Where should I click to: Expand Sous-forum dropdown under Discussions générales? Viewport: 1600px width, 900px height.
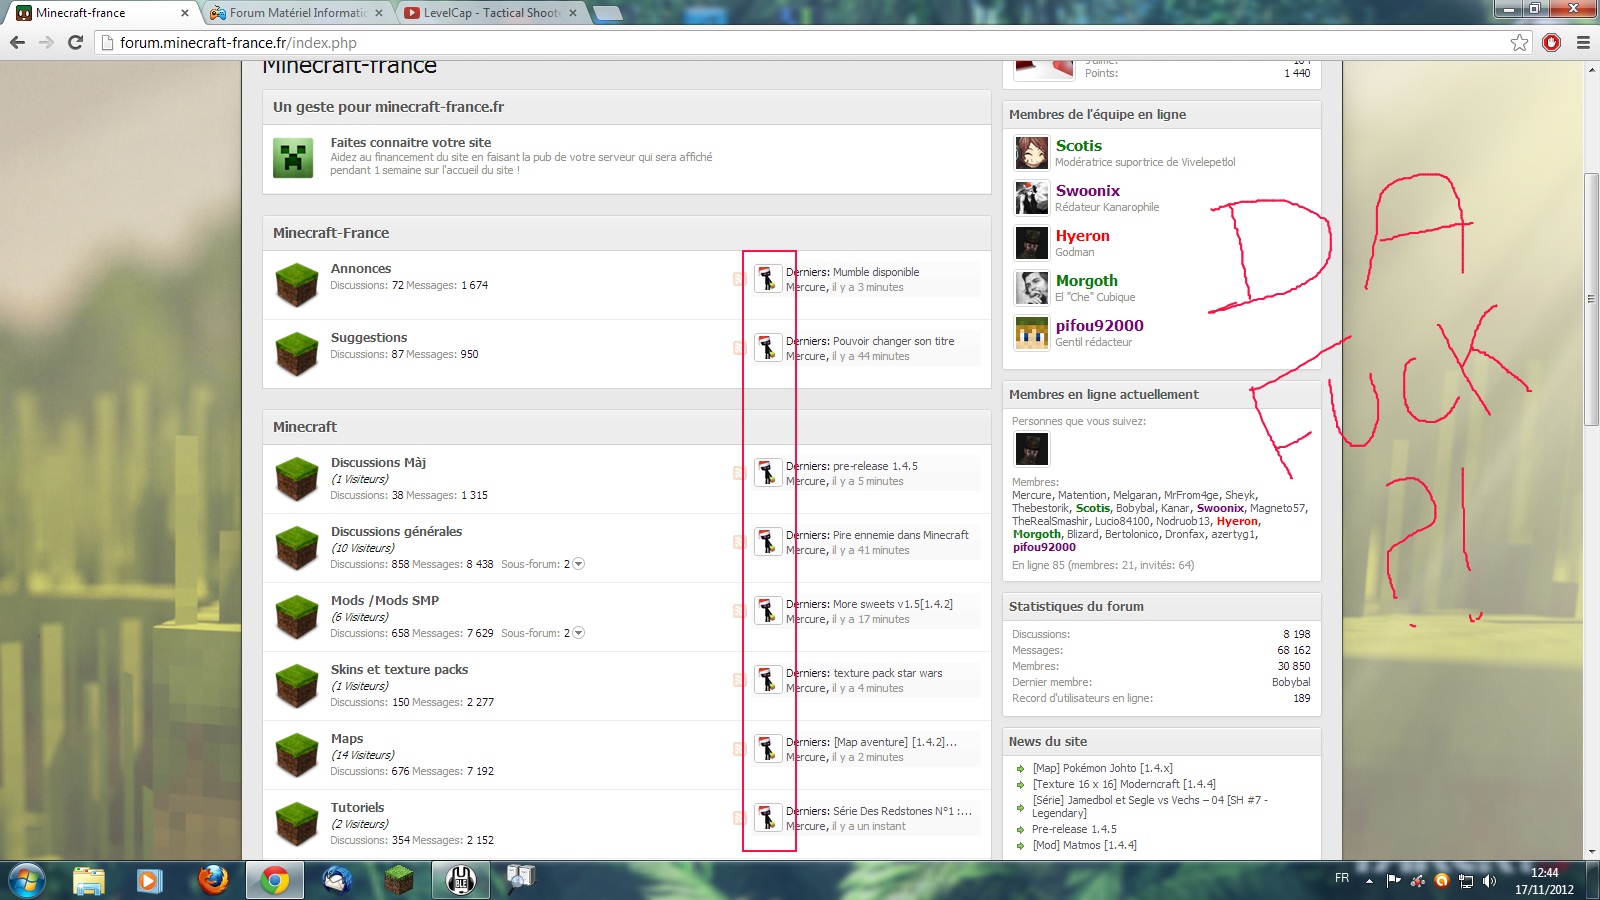tap(578, 564)
